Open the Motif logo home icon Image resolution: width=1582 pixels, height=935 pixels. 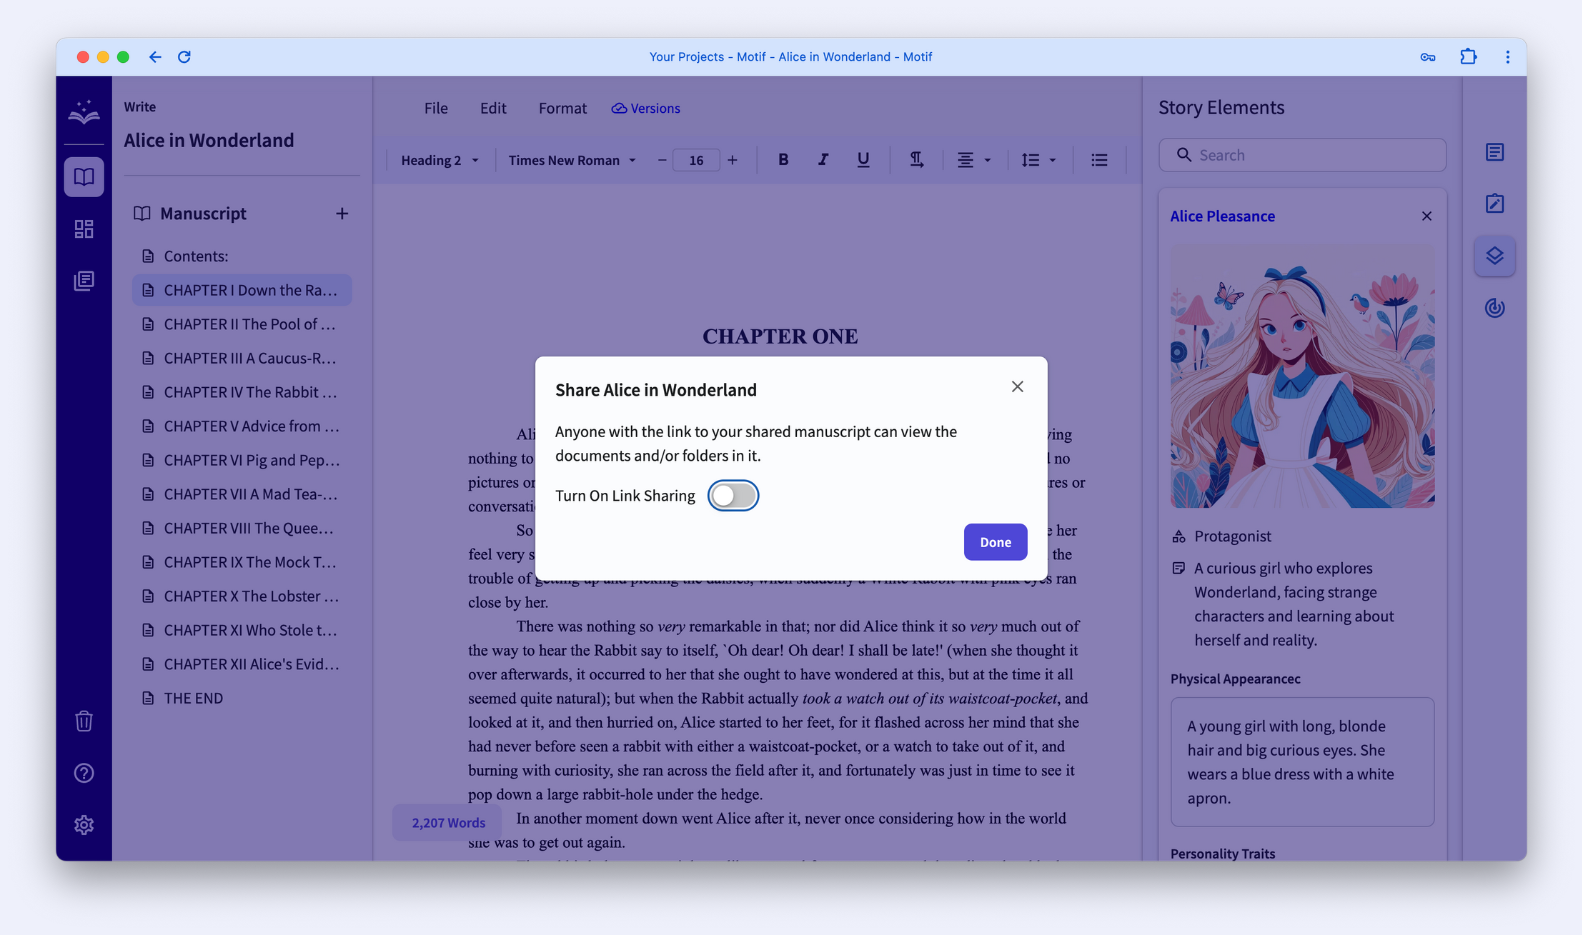pyautogui.click(x=84, y=112)
